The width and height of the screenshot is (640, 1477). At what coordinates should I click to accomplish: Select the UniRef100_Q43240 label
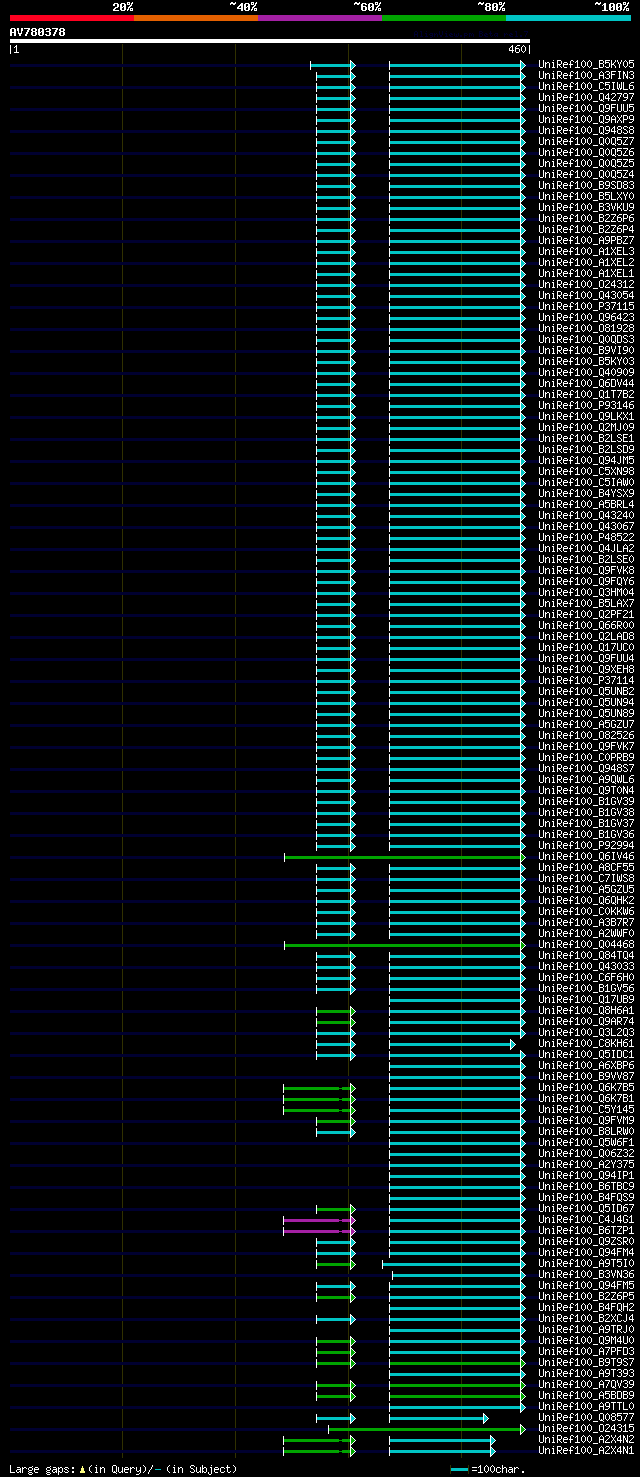(586, 515)
